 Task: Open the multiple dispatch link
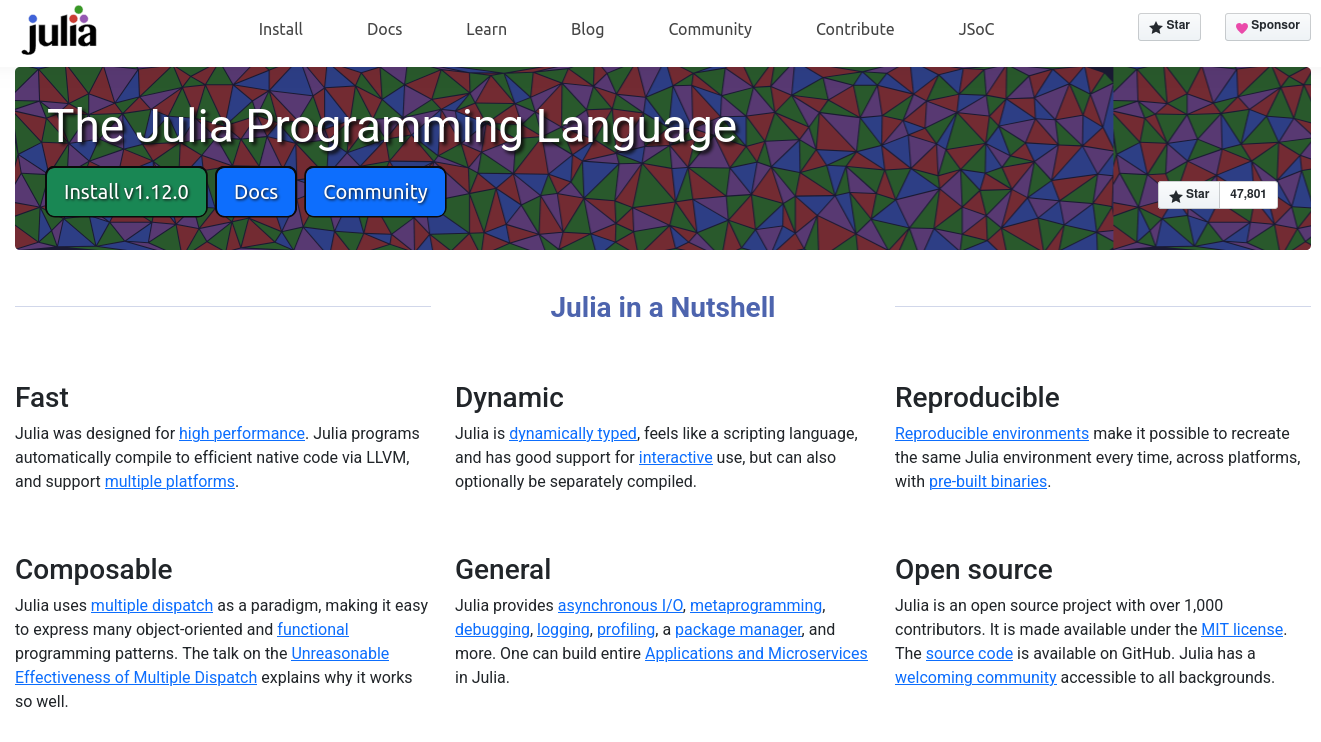[x=152, y=606]
